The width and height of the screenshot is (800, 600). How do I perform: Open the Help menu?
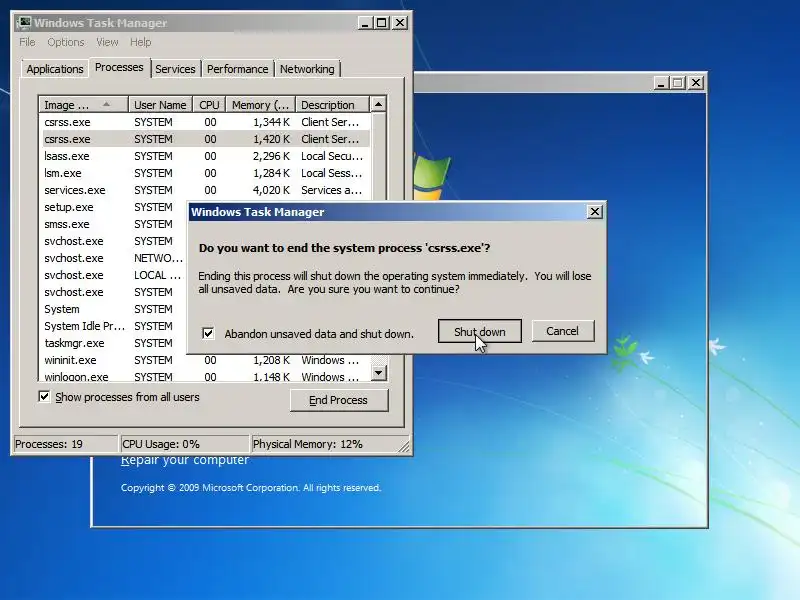coord(140,42)
